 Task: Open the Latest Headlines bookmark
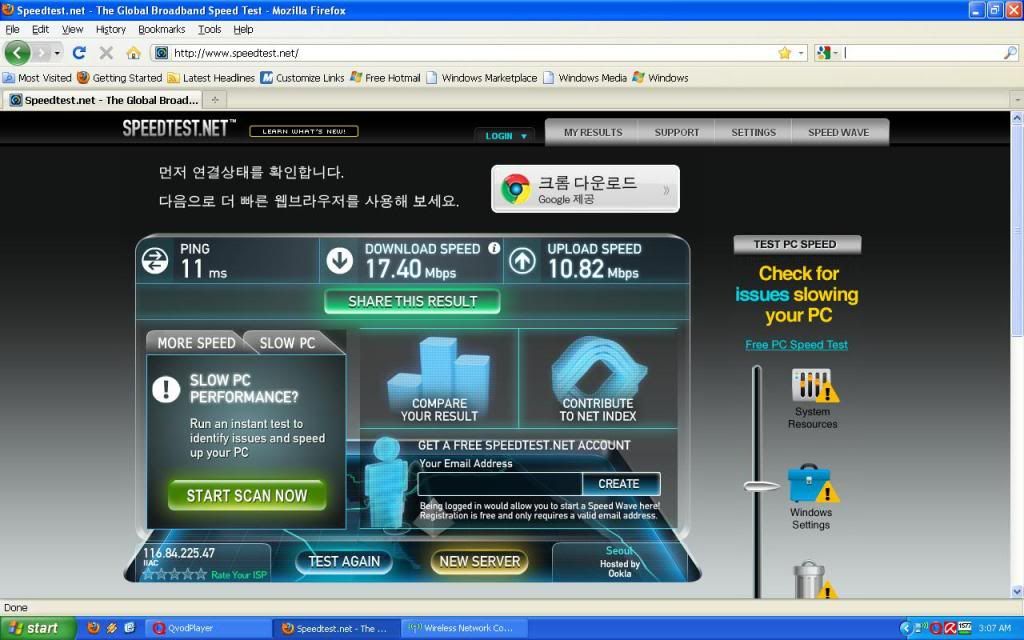pos(211,78)
